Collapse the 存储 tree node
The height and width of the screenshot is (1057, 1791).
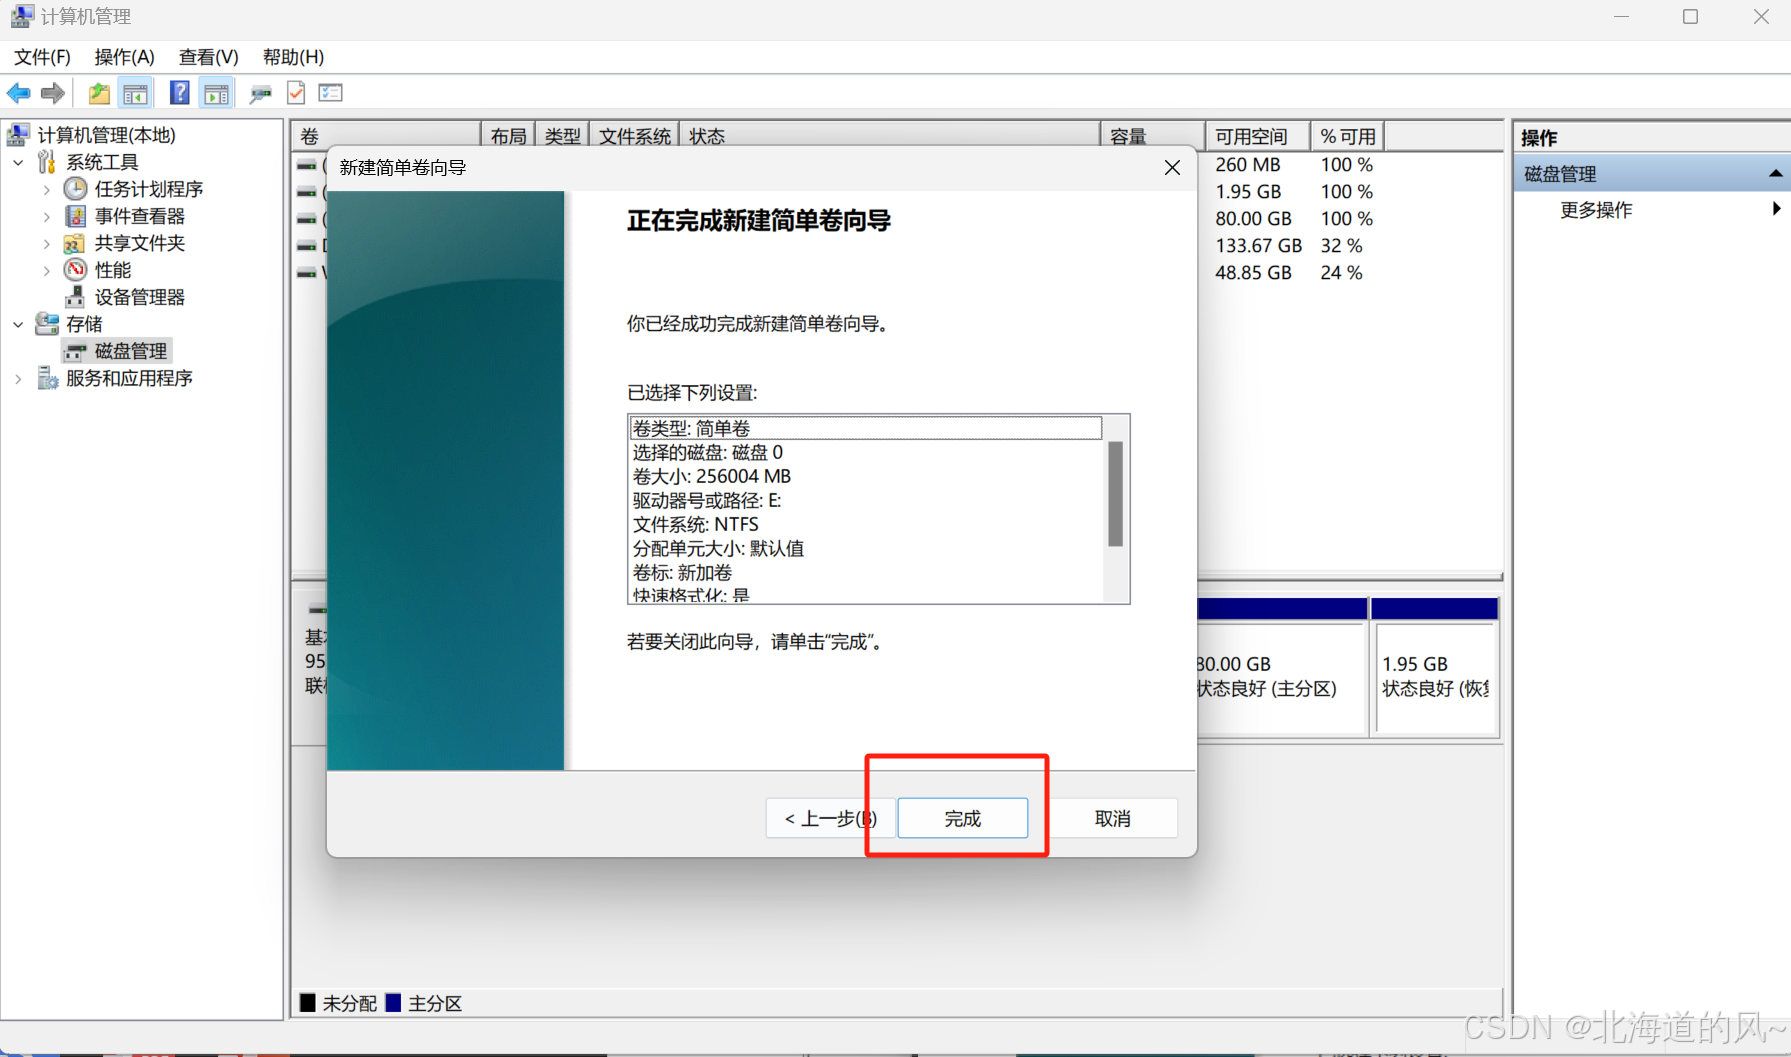point(18,323)
